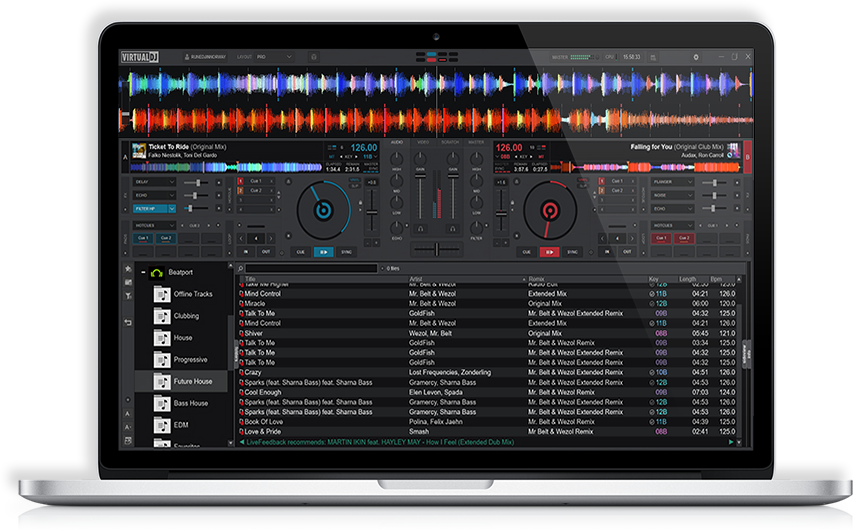
Task: Click the pitch lock icon beside deck A's pitch fader
Action: tap(361, 202)
